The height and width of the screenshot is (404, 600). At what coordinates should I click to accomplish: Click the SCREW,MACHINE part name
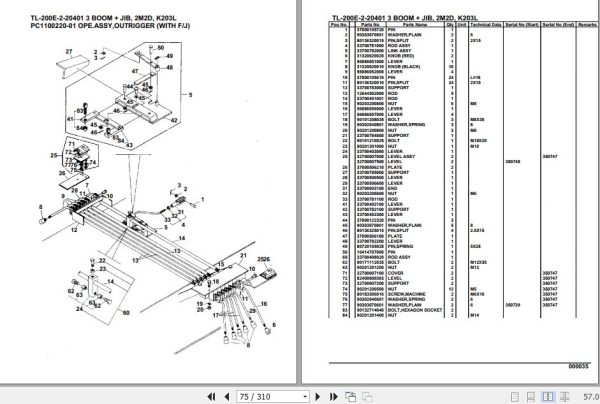point(406,294)
